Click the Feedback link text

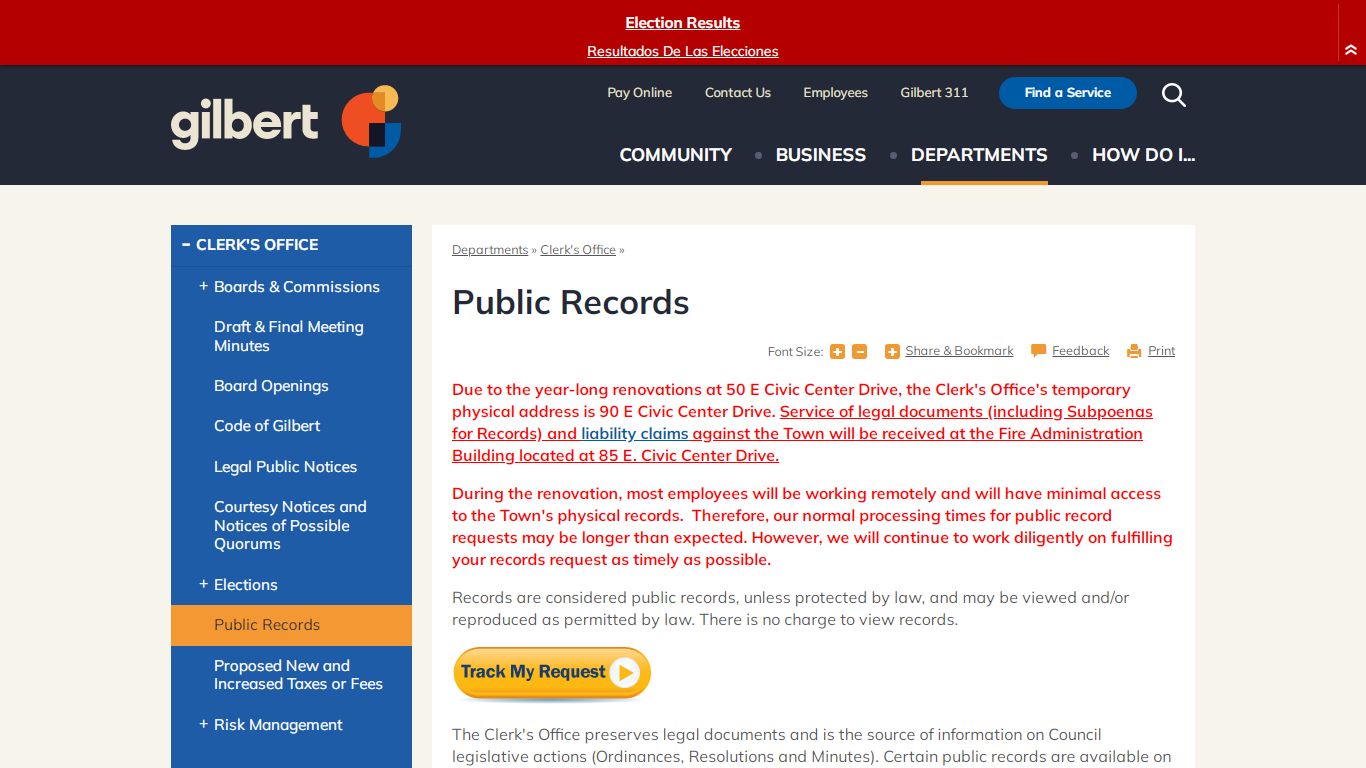(x=1080, y=351)
